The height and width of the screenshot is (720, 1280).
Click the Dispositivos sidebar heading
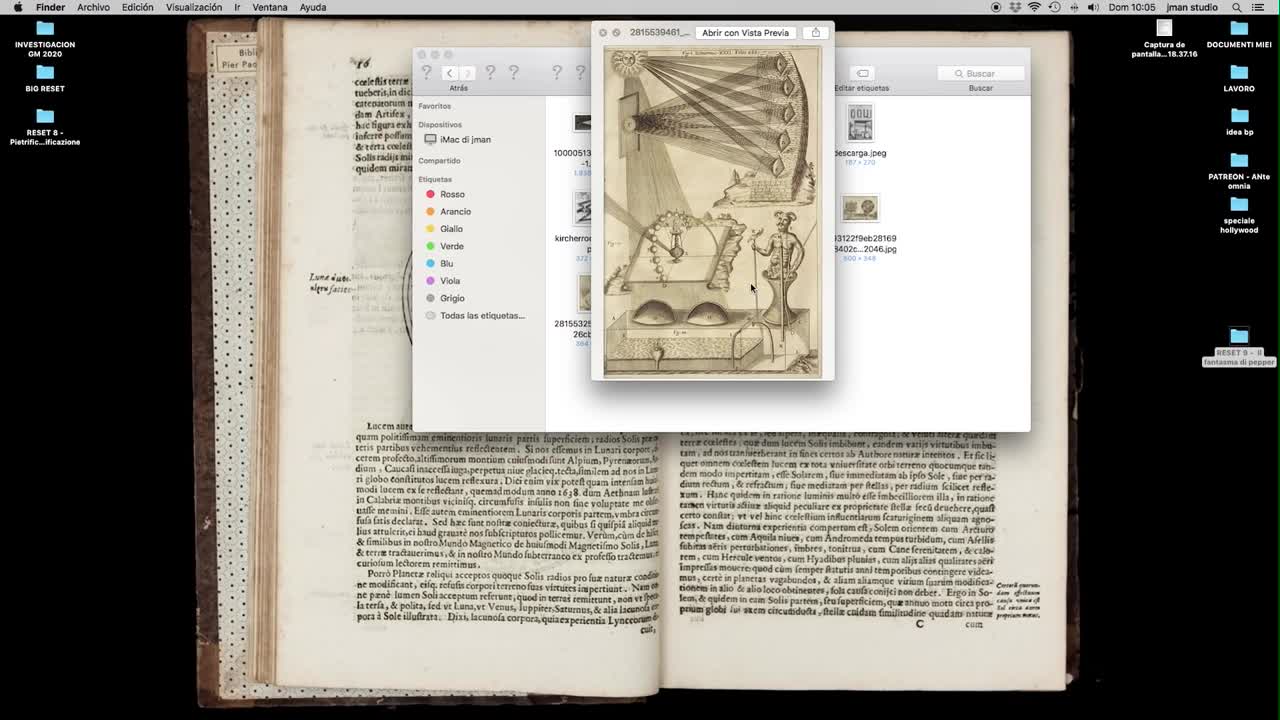[x=440, y=125]
